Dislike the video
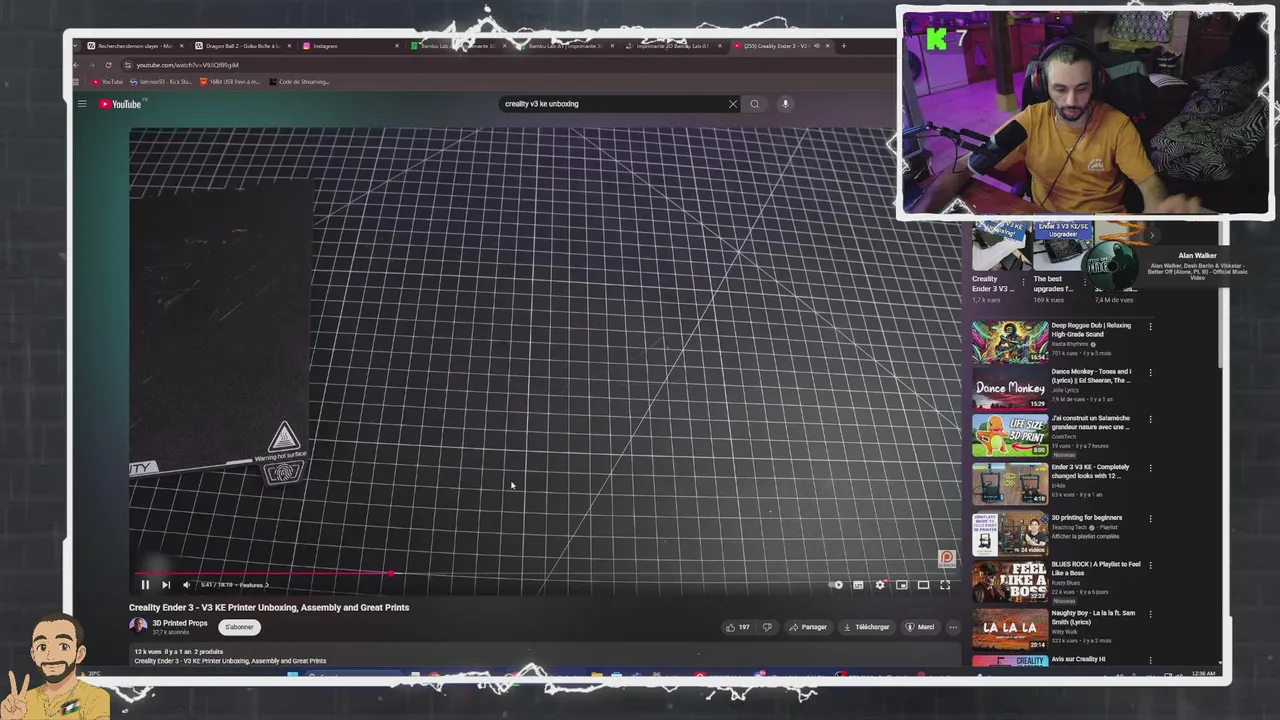1280x720 pixels. (x=767, y=627)
